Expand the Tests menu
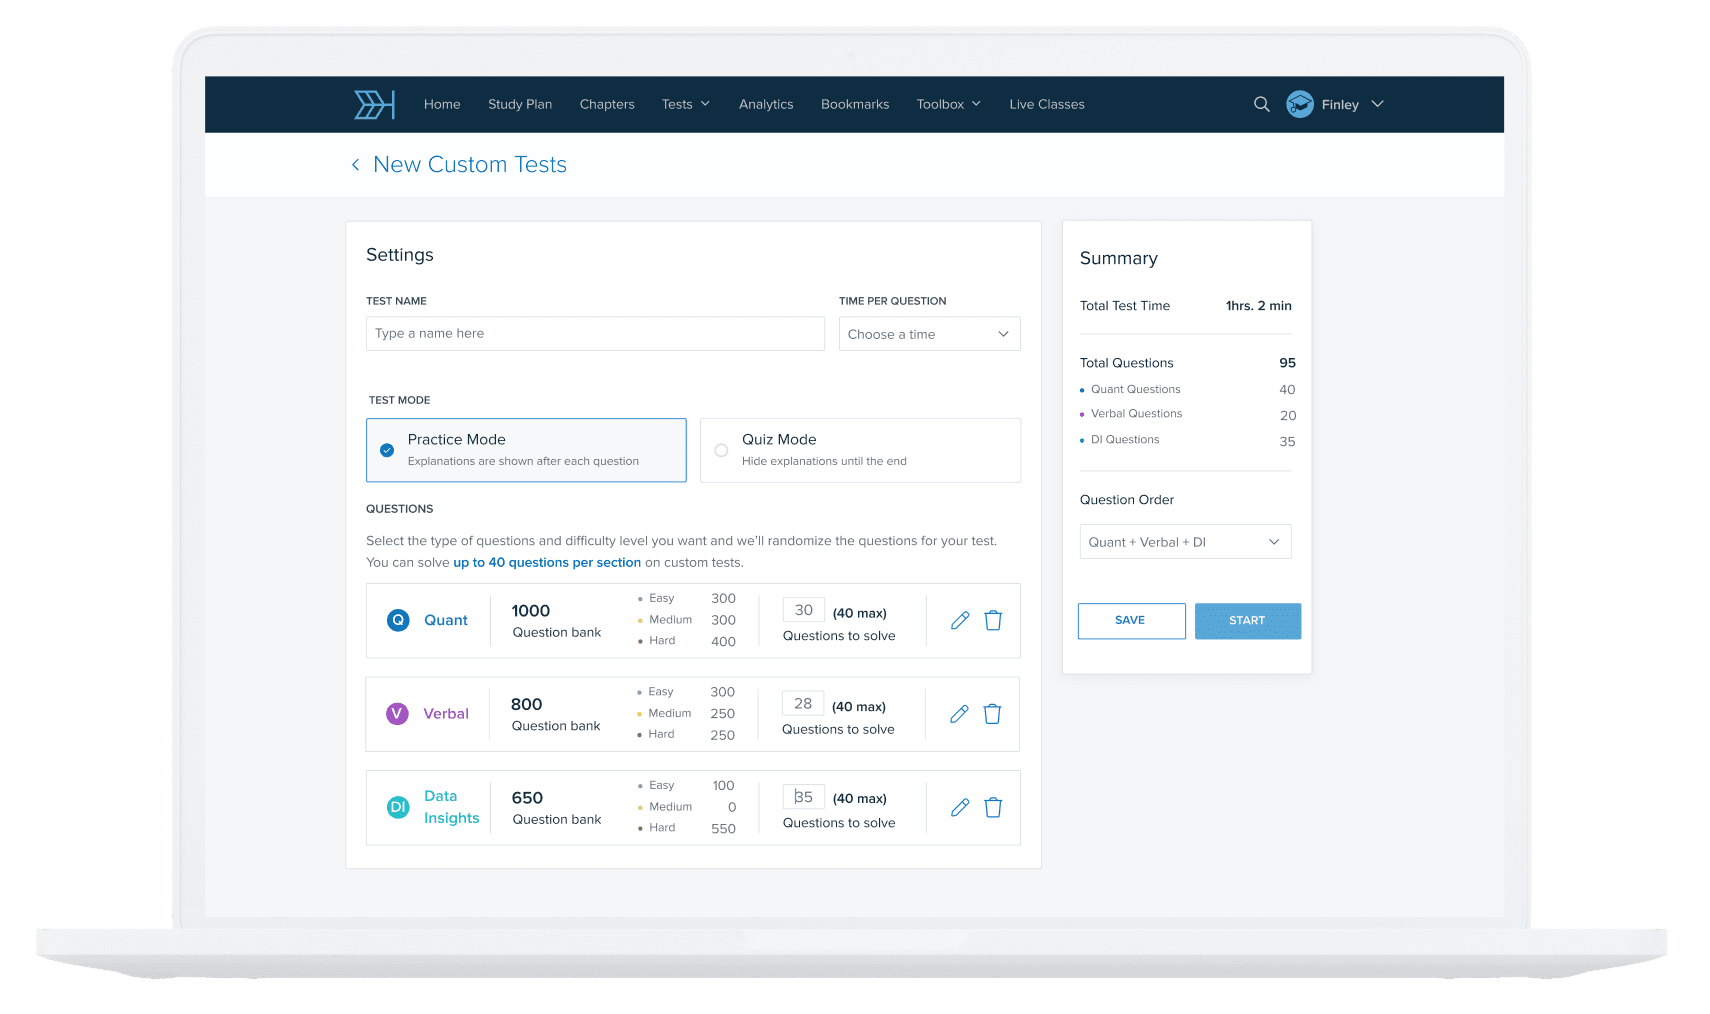1710x1014 pixels. (x=685, y=104)
